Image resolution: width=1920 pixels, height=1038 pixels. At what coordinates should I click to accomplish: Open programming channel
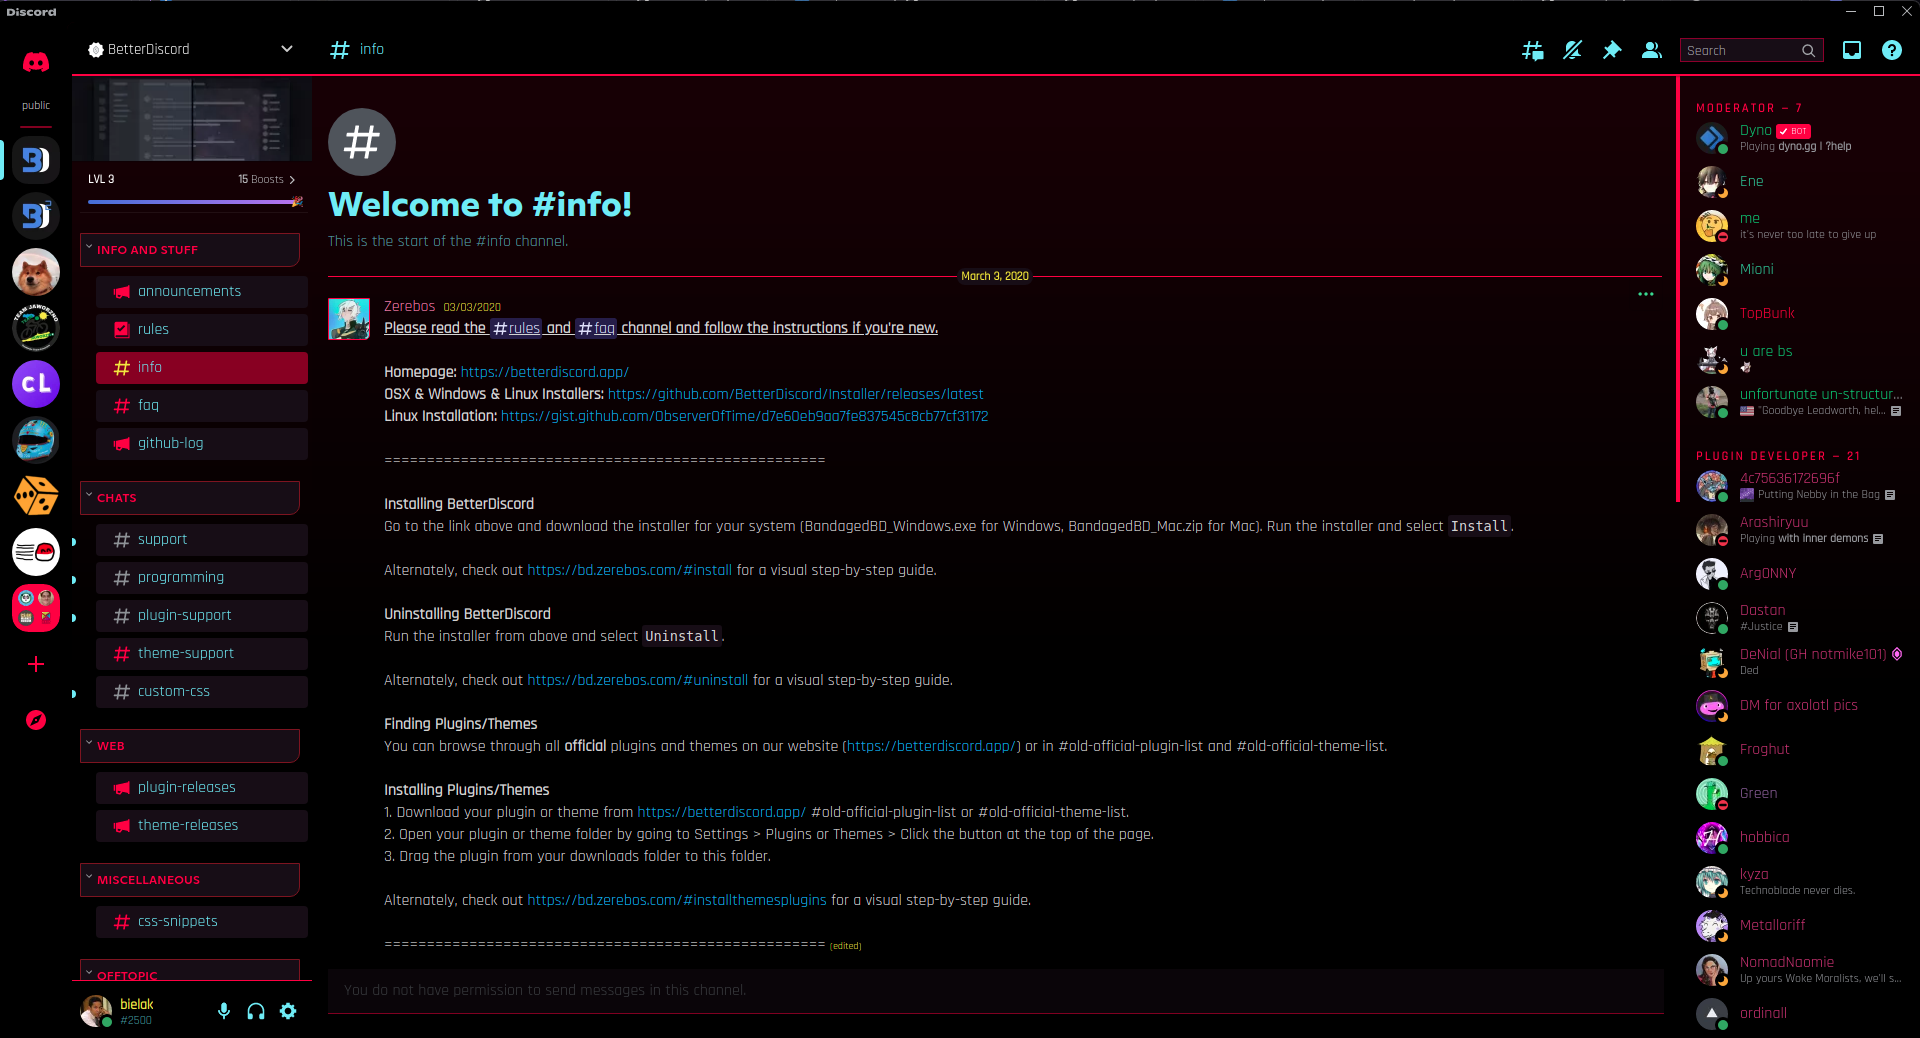click(x=202, y=578)
